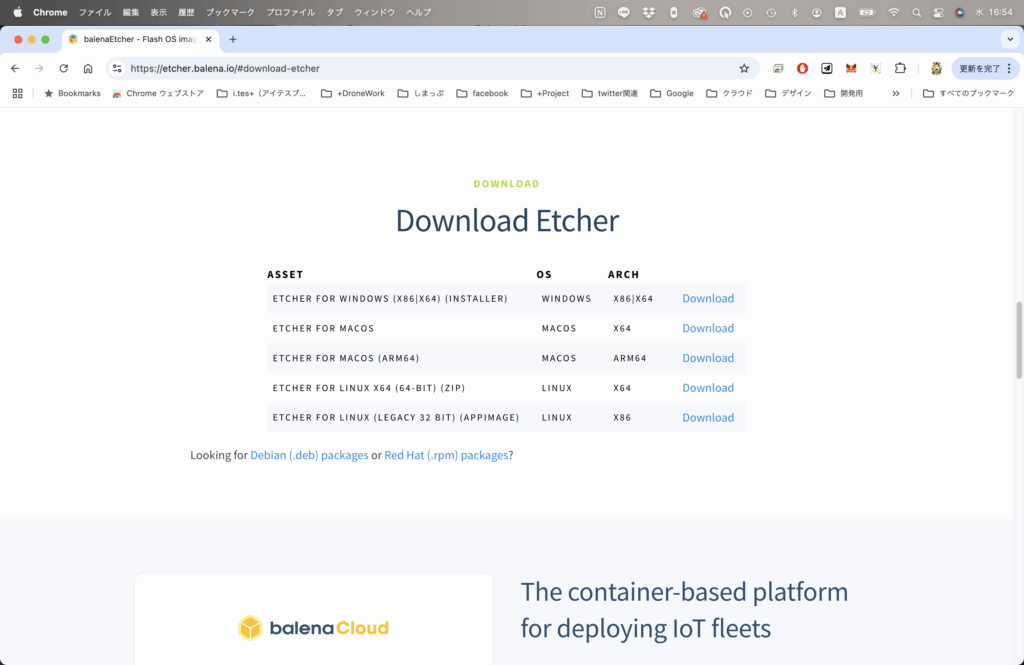Open Time Machine menu bar icon
This screenshot has height=665, width=1024.
[771, 12]
